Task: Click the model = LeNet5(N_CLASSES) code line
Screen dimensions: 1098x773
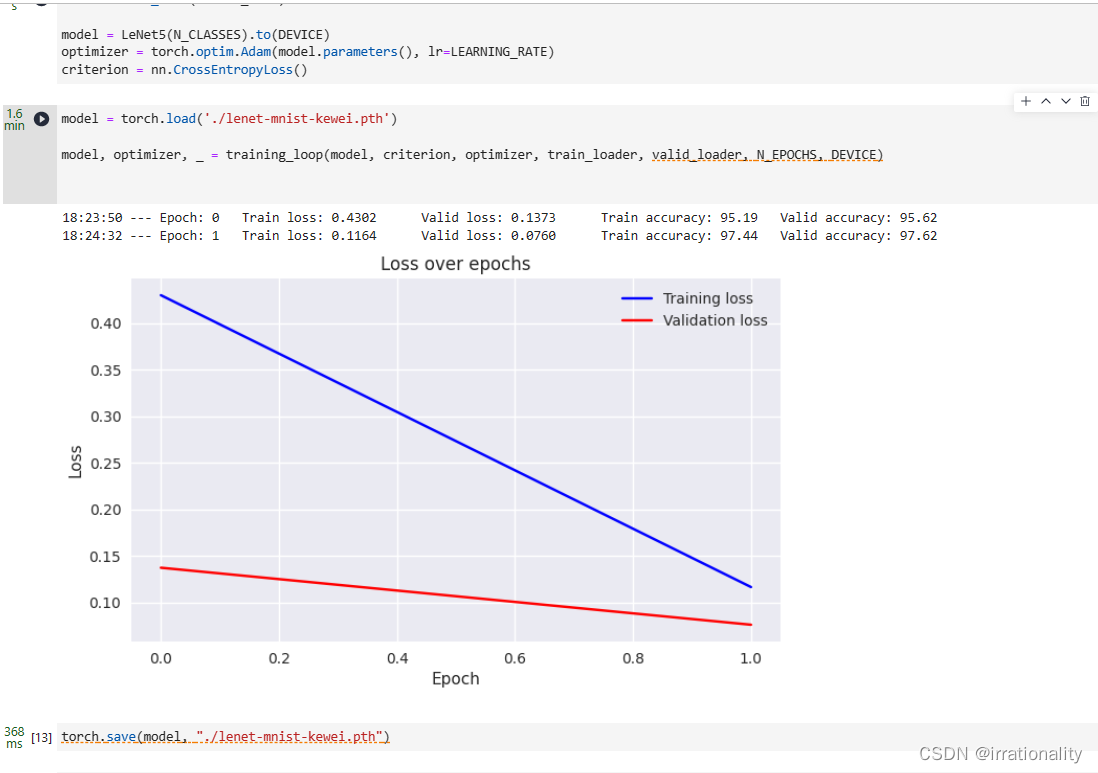Action: coord(195,34)
